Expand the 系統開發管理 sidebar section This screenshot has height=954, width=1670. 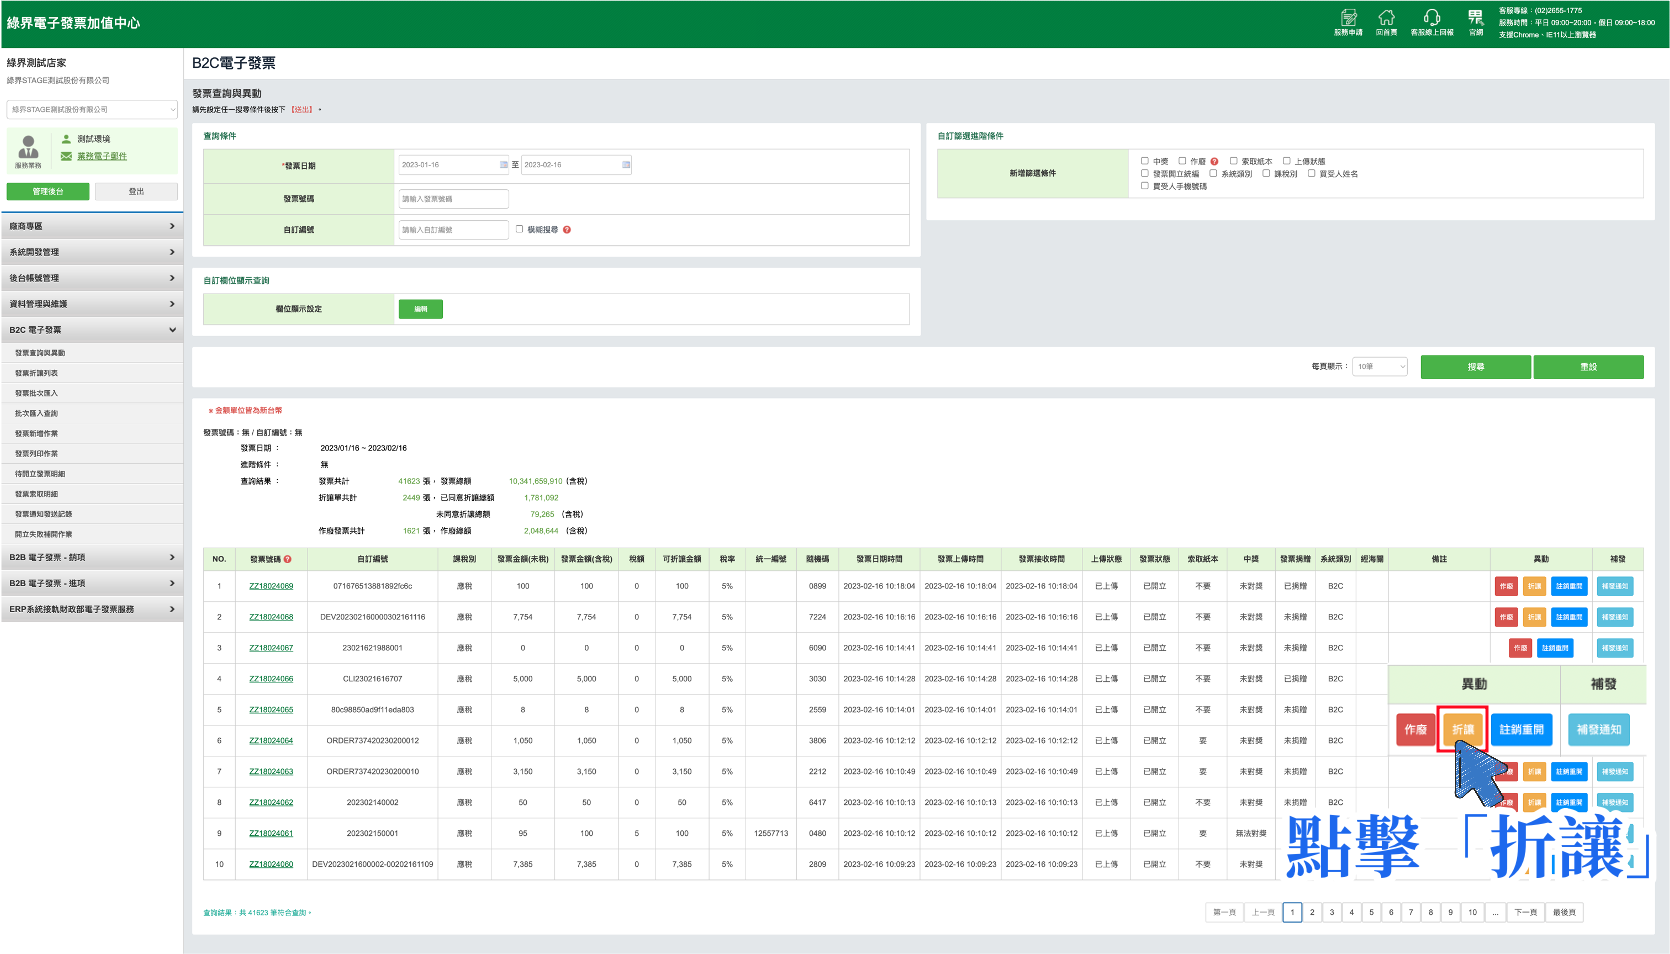92,252
